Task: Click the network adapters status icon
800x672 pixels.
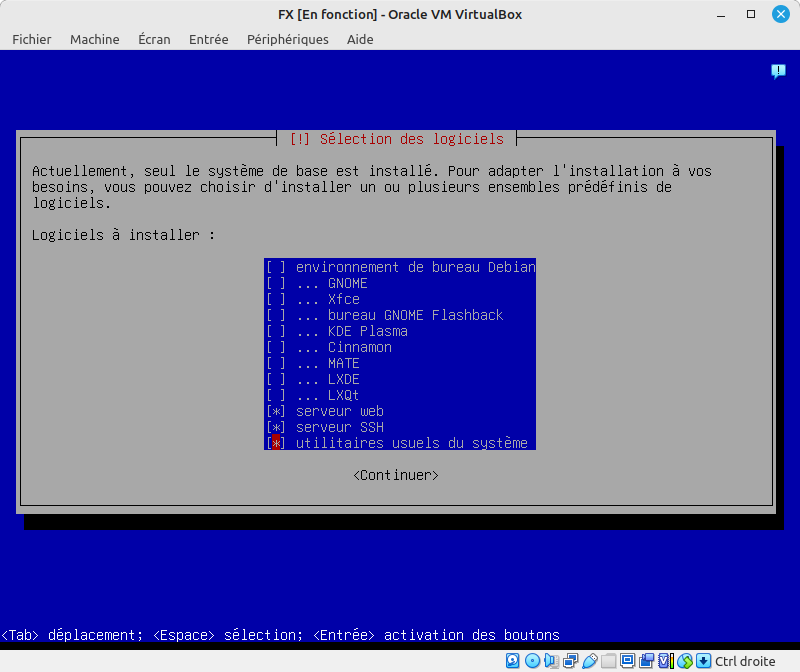Action: (x=570, y=661)
